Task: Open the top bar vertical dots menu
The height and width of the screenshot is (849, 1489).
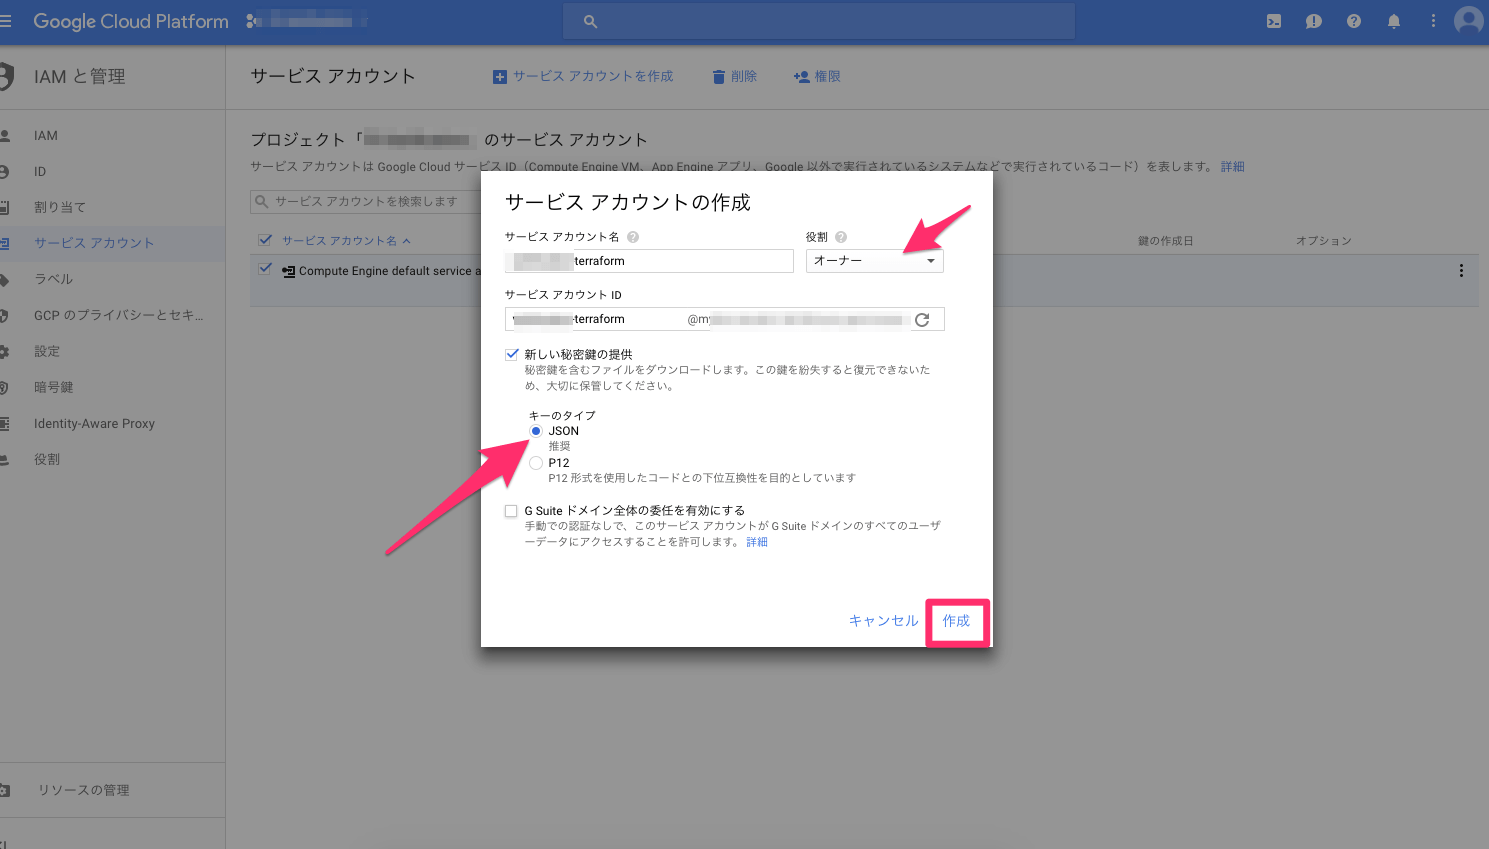Action: (1433, 21)
